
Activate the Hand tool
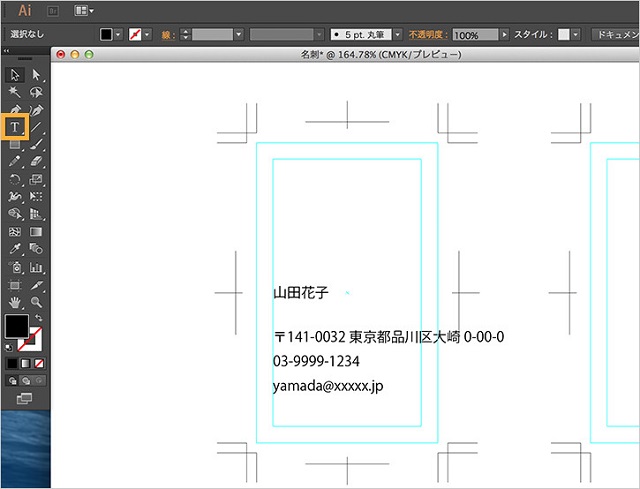tap(15, 301)
